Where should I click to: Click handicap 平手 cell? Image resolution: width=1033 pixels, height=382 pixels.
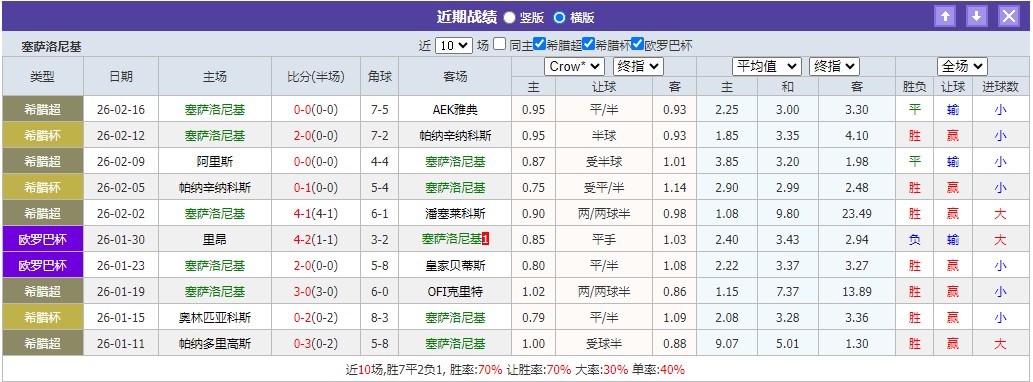(x=604, y=239)
